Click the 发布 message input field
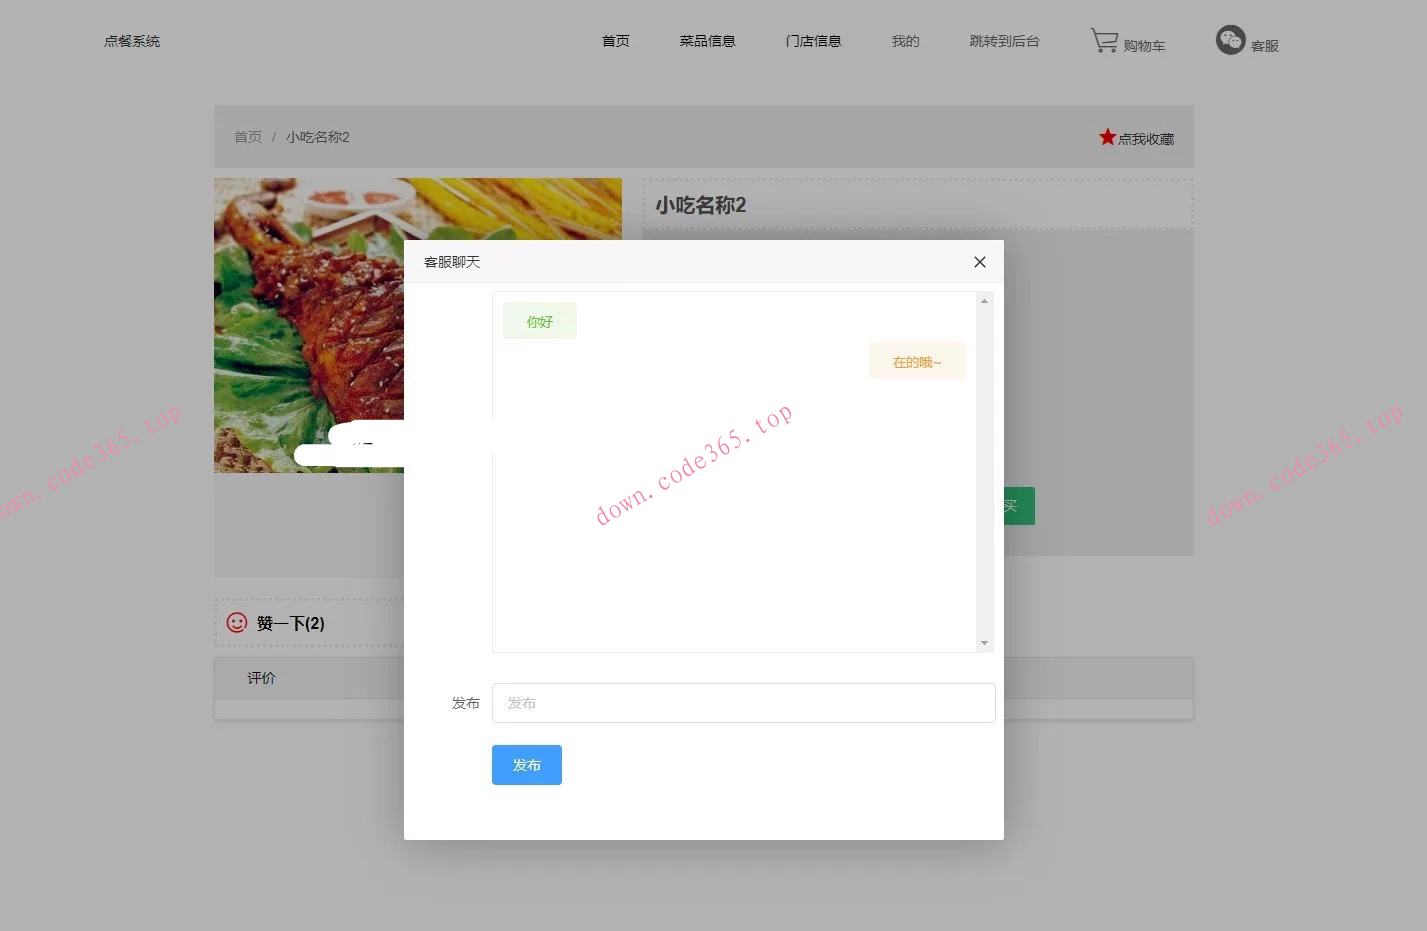Screen dimensions: 1427x931 pyautogui.click(x=743, y=702)
